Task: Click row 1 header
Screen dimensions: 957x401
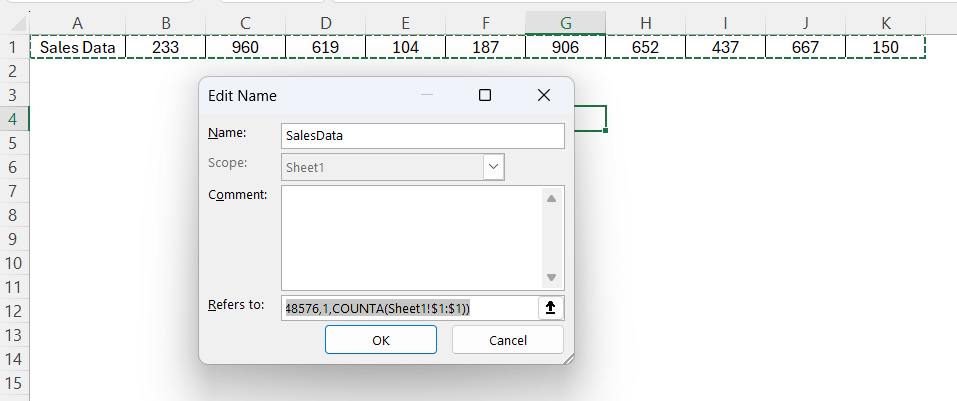Action: (14, 47)
